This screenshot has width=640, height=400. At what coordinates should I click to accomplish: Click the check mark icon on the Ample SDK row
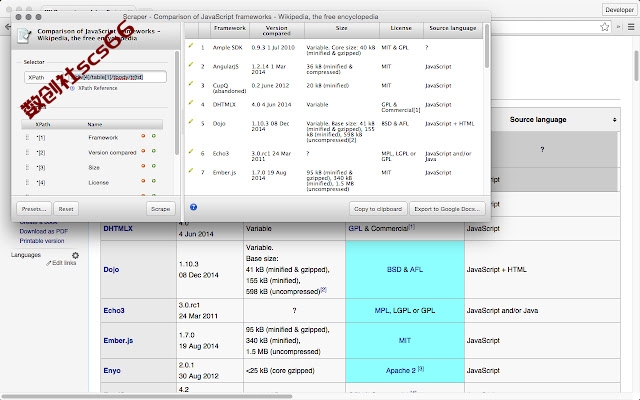(191, 46)
